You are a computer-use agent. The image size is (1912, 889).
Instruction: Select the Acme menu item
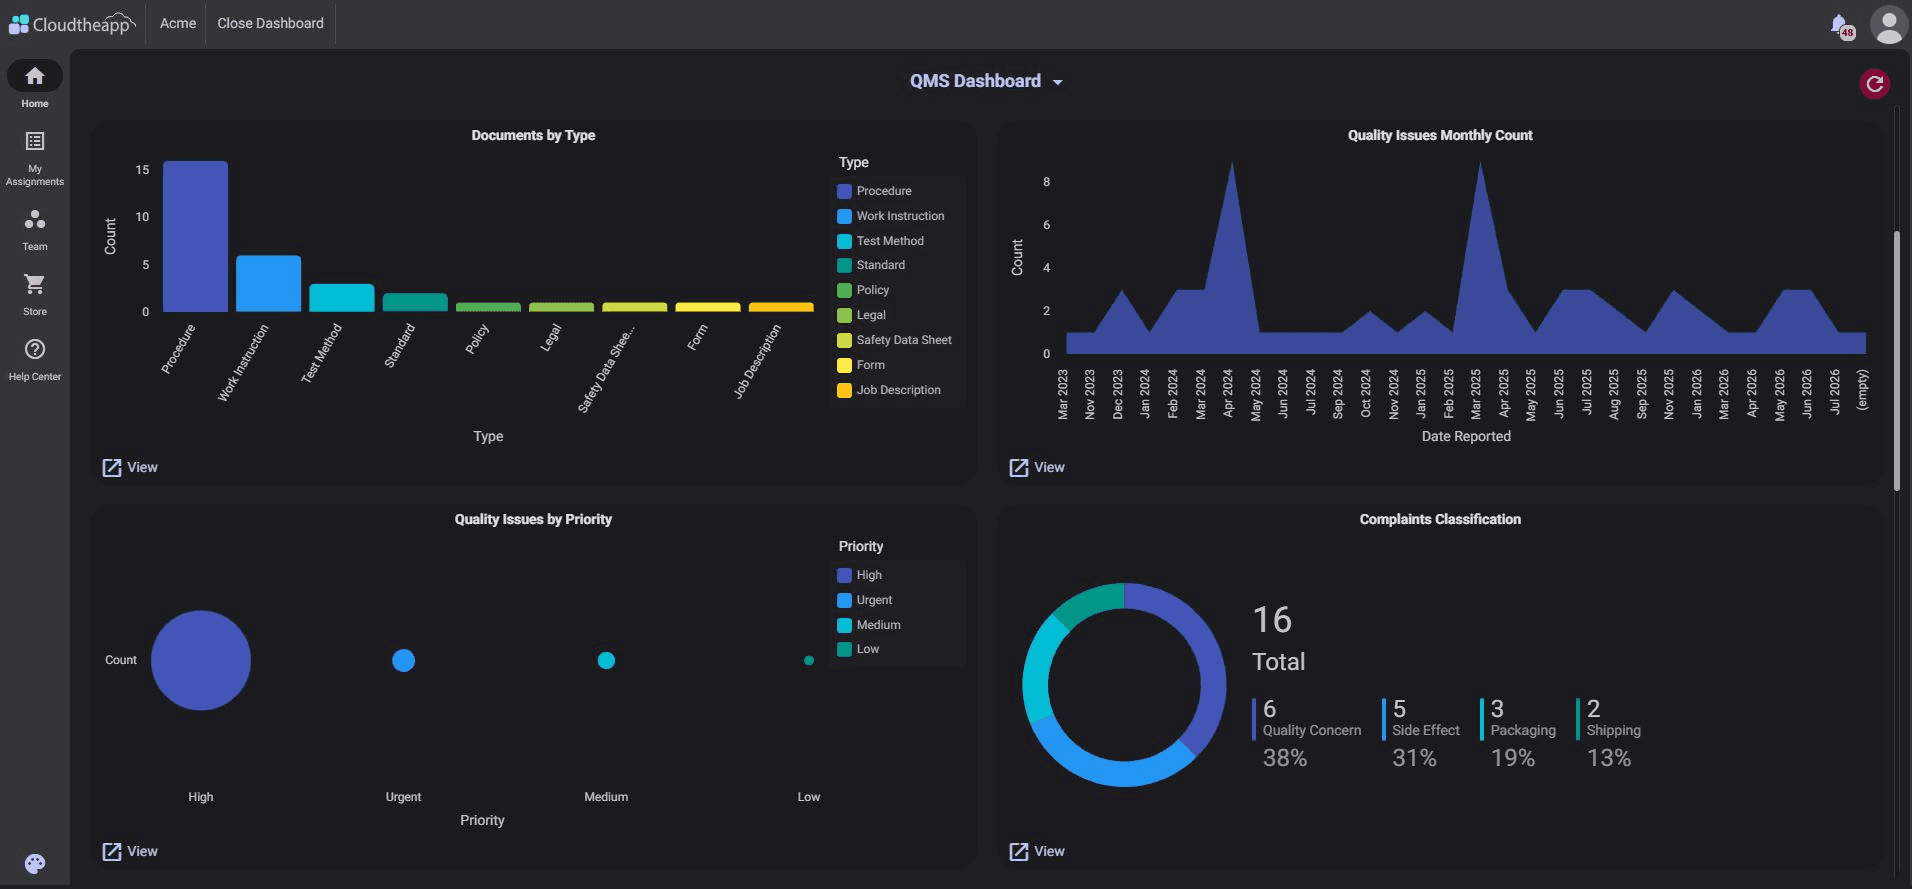pos(178,23)
